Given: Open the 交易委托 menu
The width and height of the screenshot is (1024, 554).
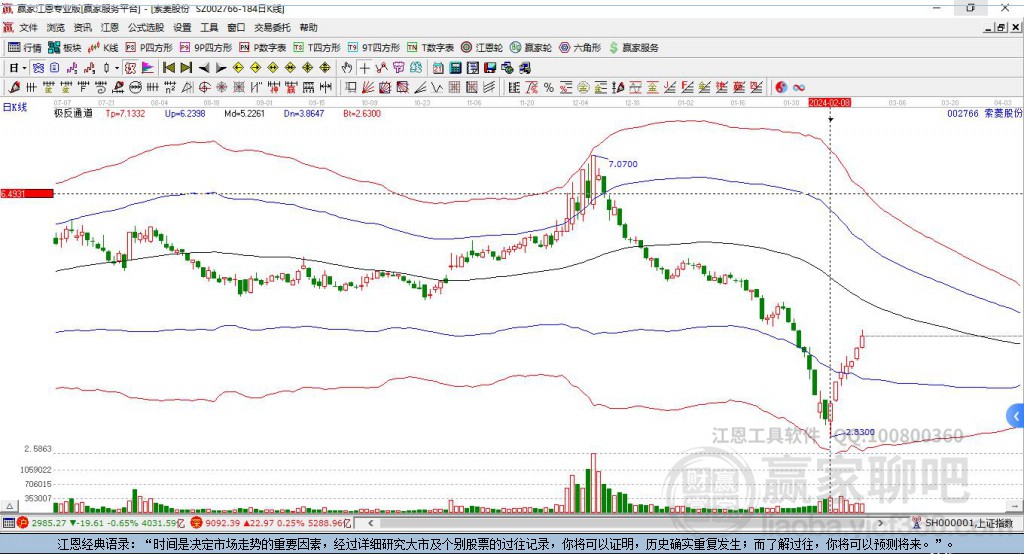Looking at the screenshot, I should 272,27.
